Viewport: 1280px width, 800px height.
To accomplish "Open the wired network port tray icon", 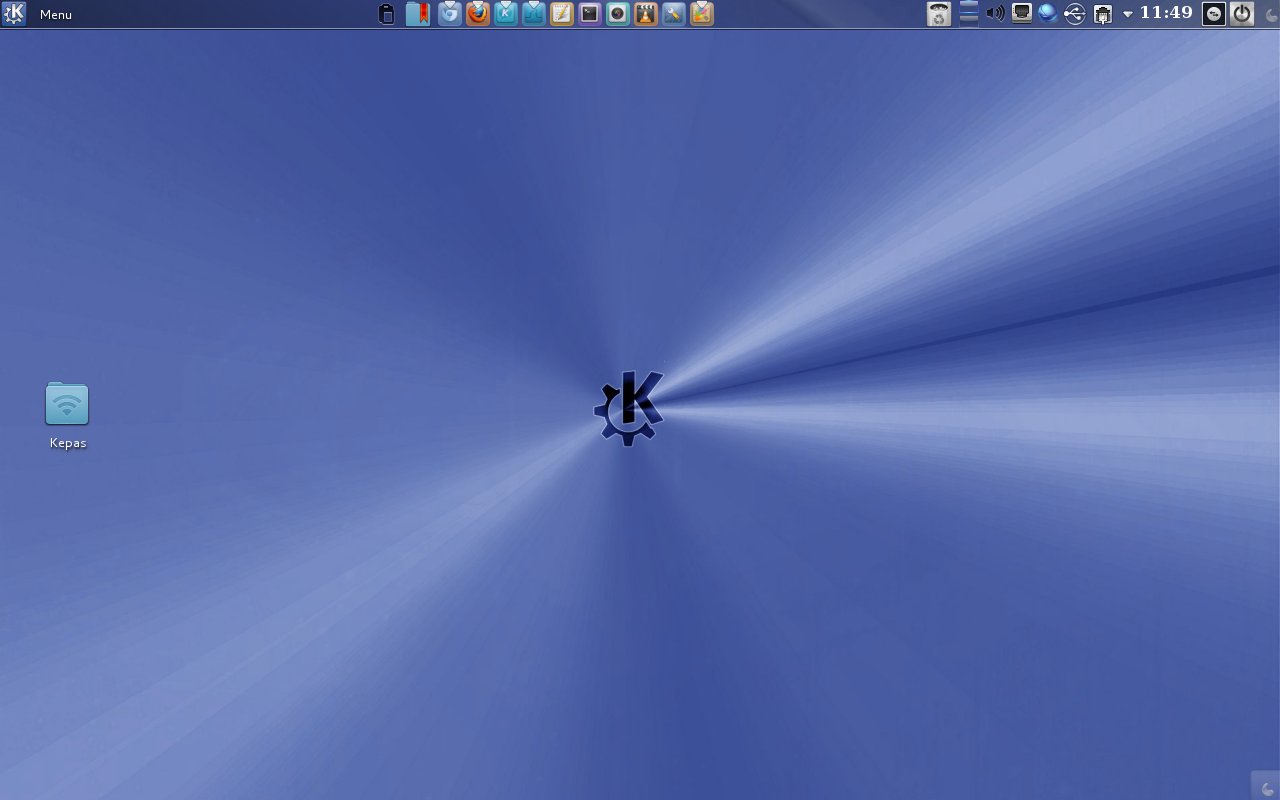I will [1022, 14].
